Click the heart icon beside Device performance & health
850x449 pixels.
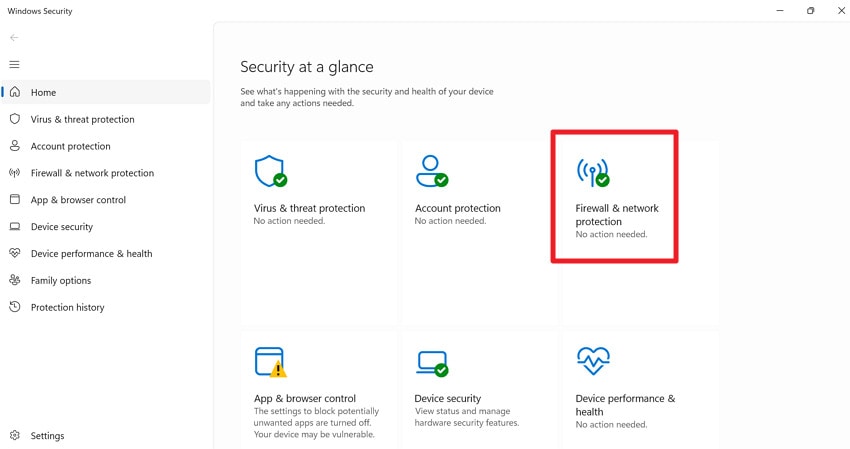click(x=15, y=253)
